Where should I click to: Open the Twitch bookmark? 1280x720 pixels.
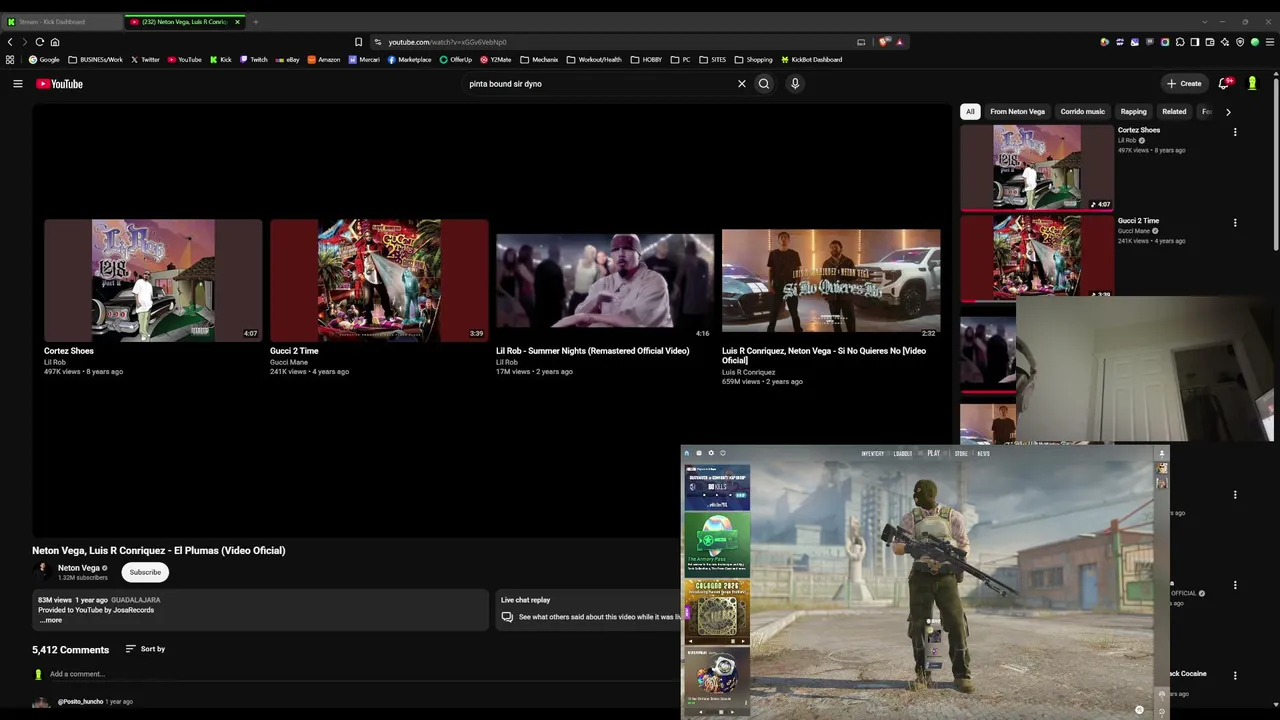pyautogui.click(x=253, y=60)
